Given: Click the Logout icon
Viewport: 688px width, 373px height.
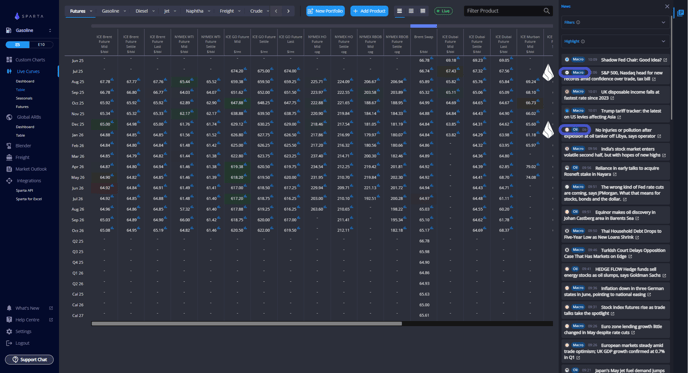Looking at the screenshot, I should pos(9,343).
